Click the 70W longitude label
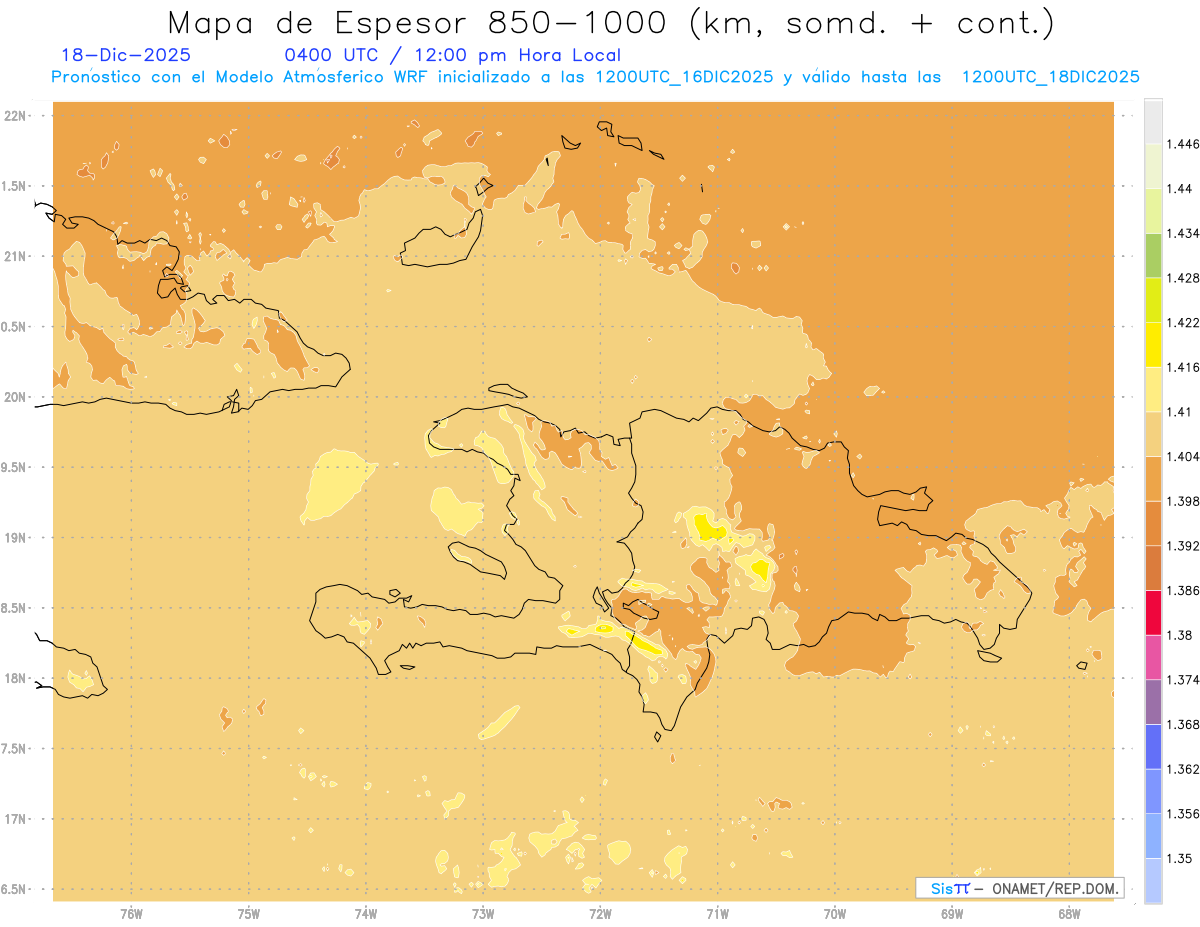This screenshot has height=927, width=1200. pos(835,914)
